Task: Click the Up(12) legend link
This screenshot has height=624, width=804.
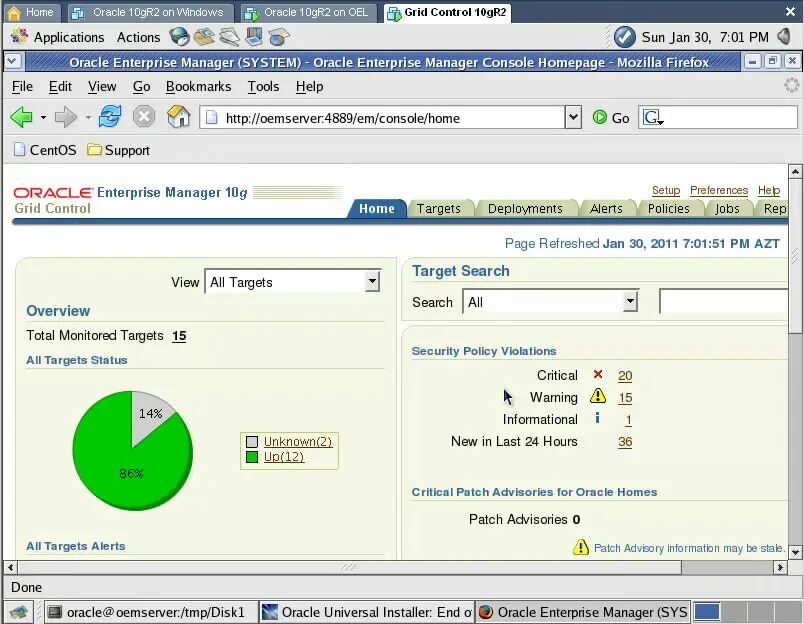Action: [284, 456]
